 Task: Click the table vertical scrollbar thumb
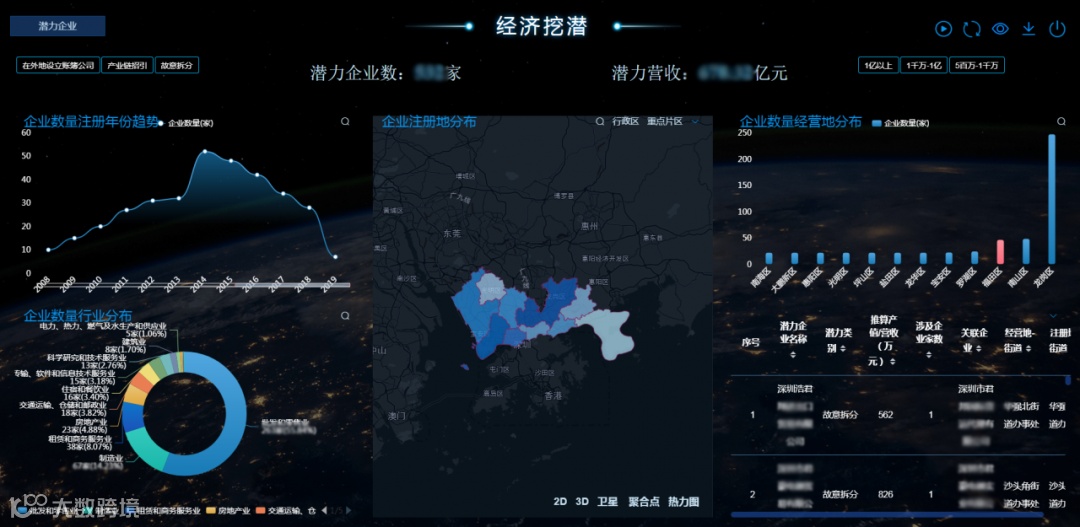pyautogui.click(x=1068, y=380)
